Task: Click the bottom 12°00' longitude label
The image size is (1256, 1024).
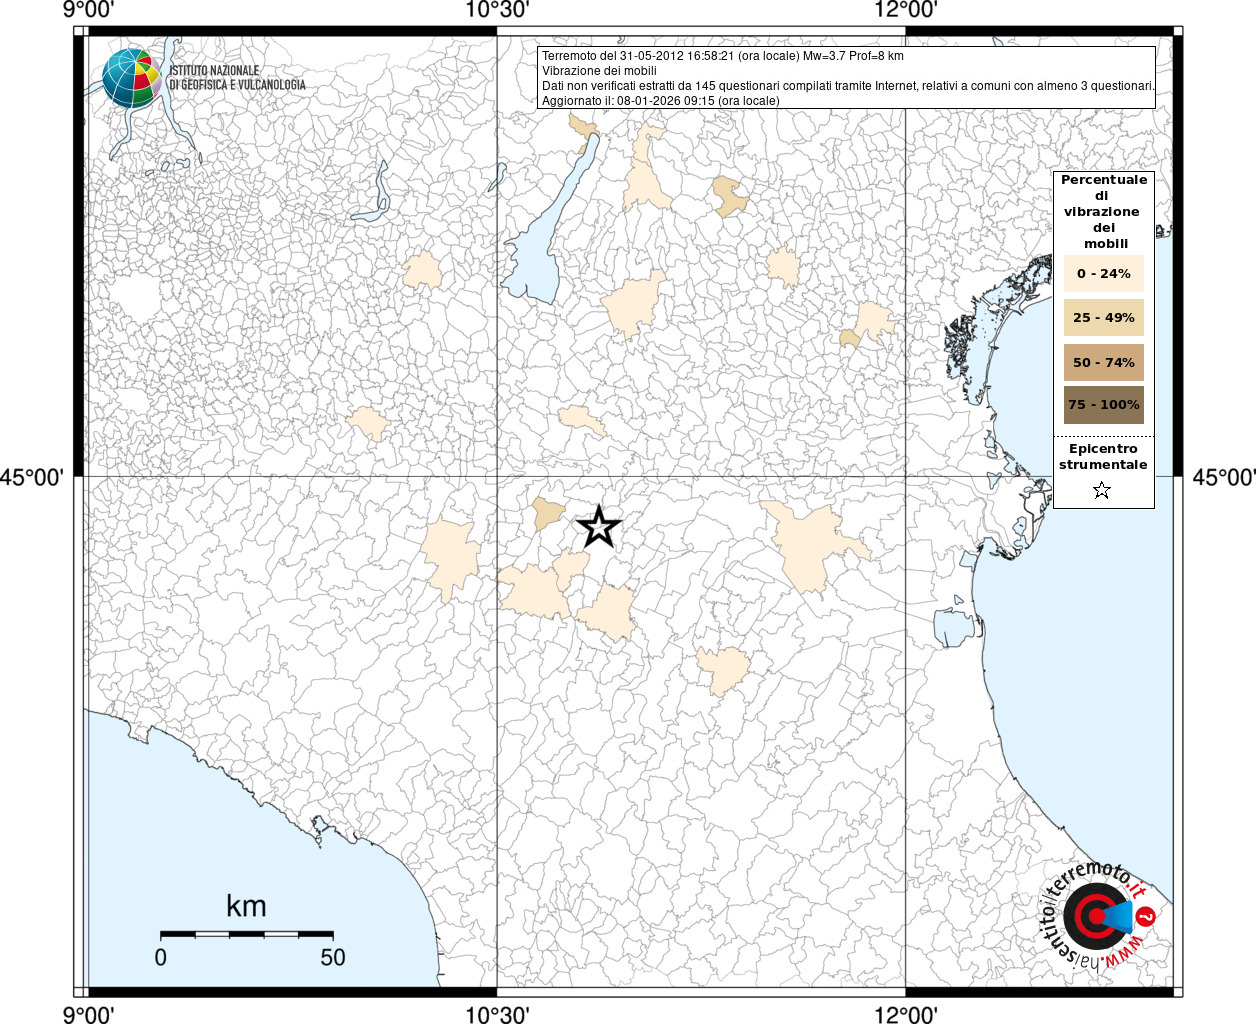Action: (x=906, y=1014)
